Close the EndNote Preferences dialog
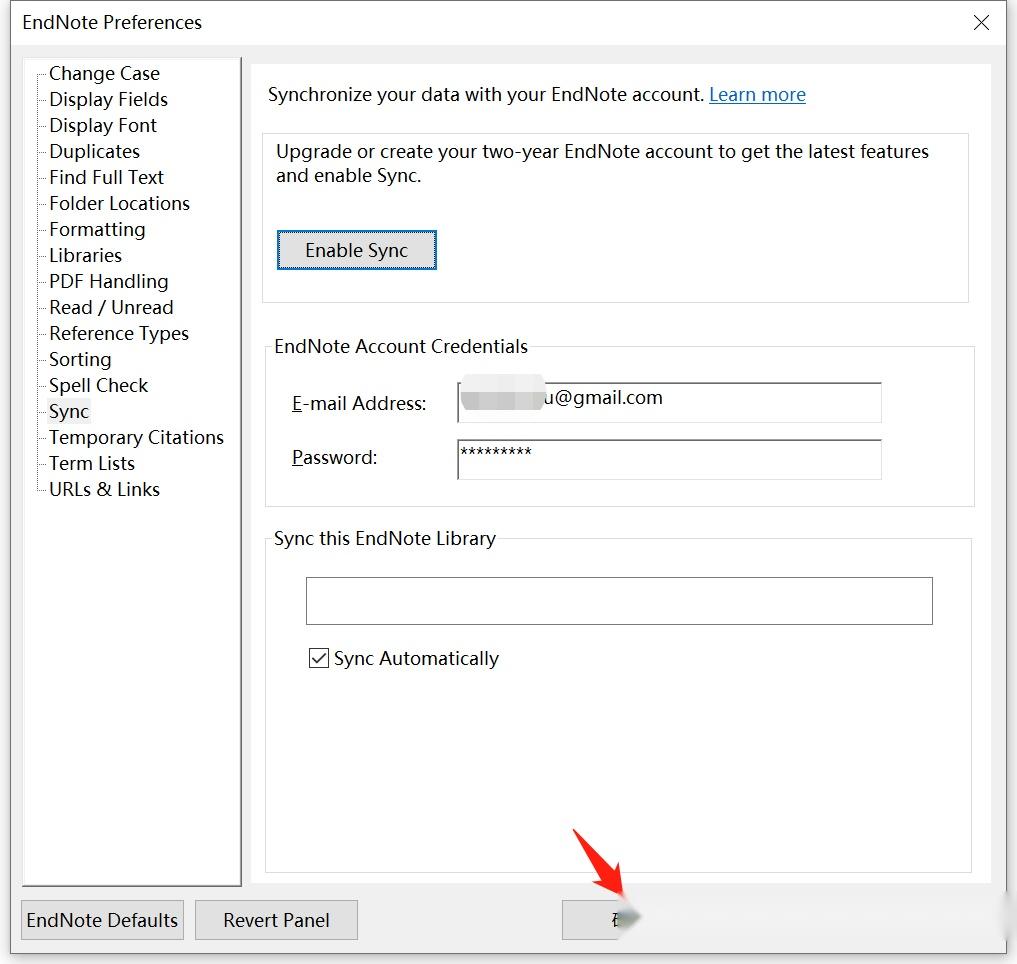This screenshot has height=964, width=1017. point(981,23)
